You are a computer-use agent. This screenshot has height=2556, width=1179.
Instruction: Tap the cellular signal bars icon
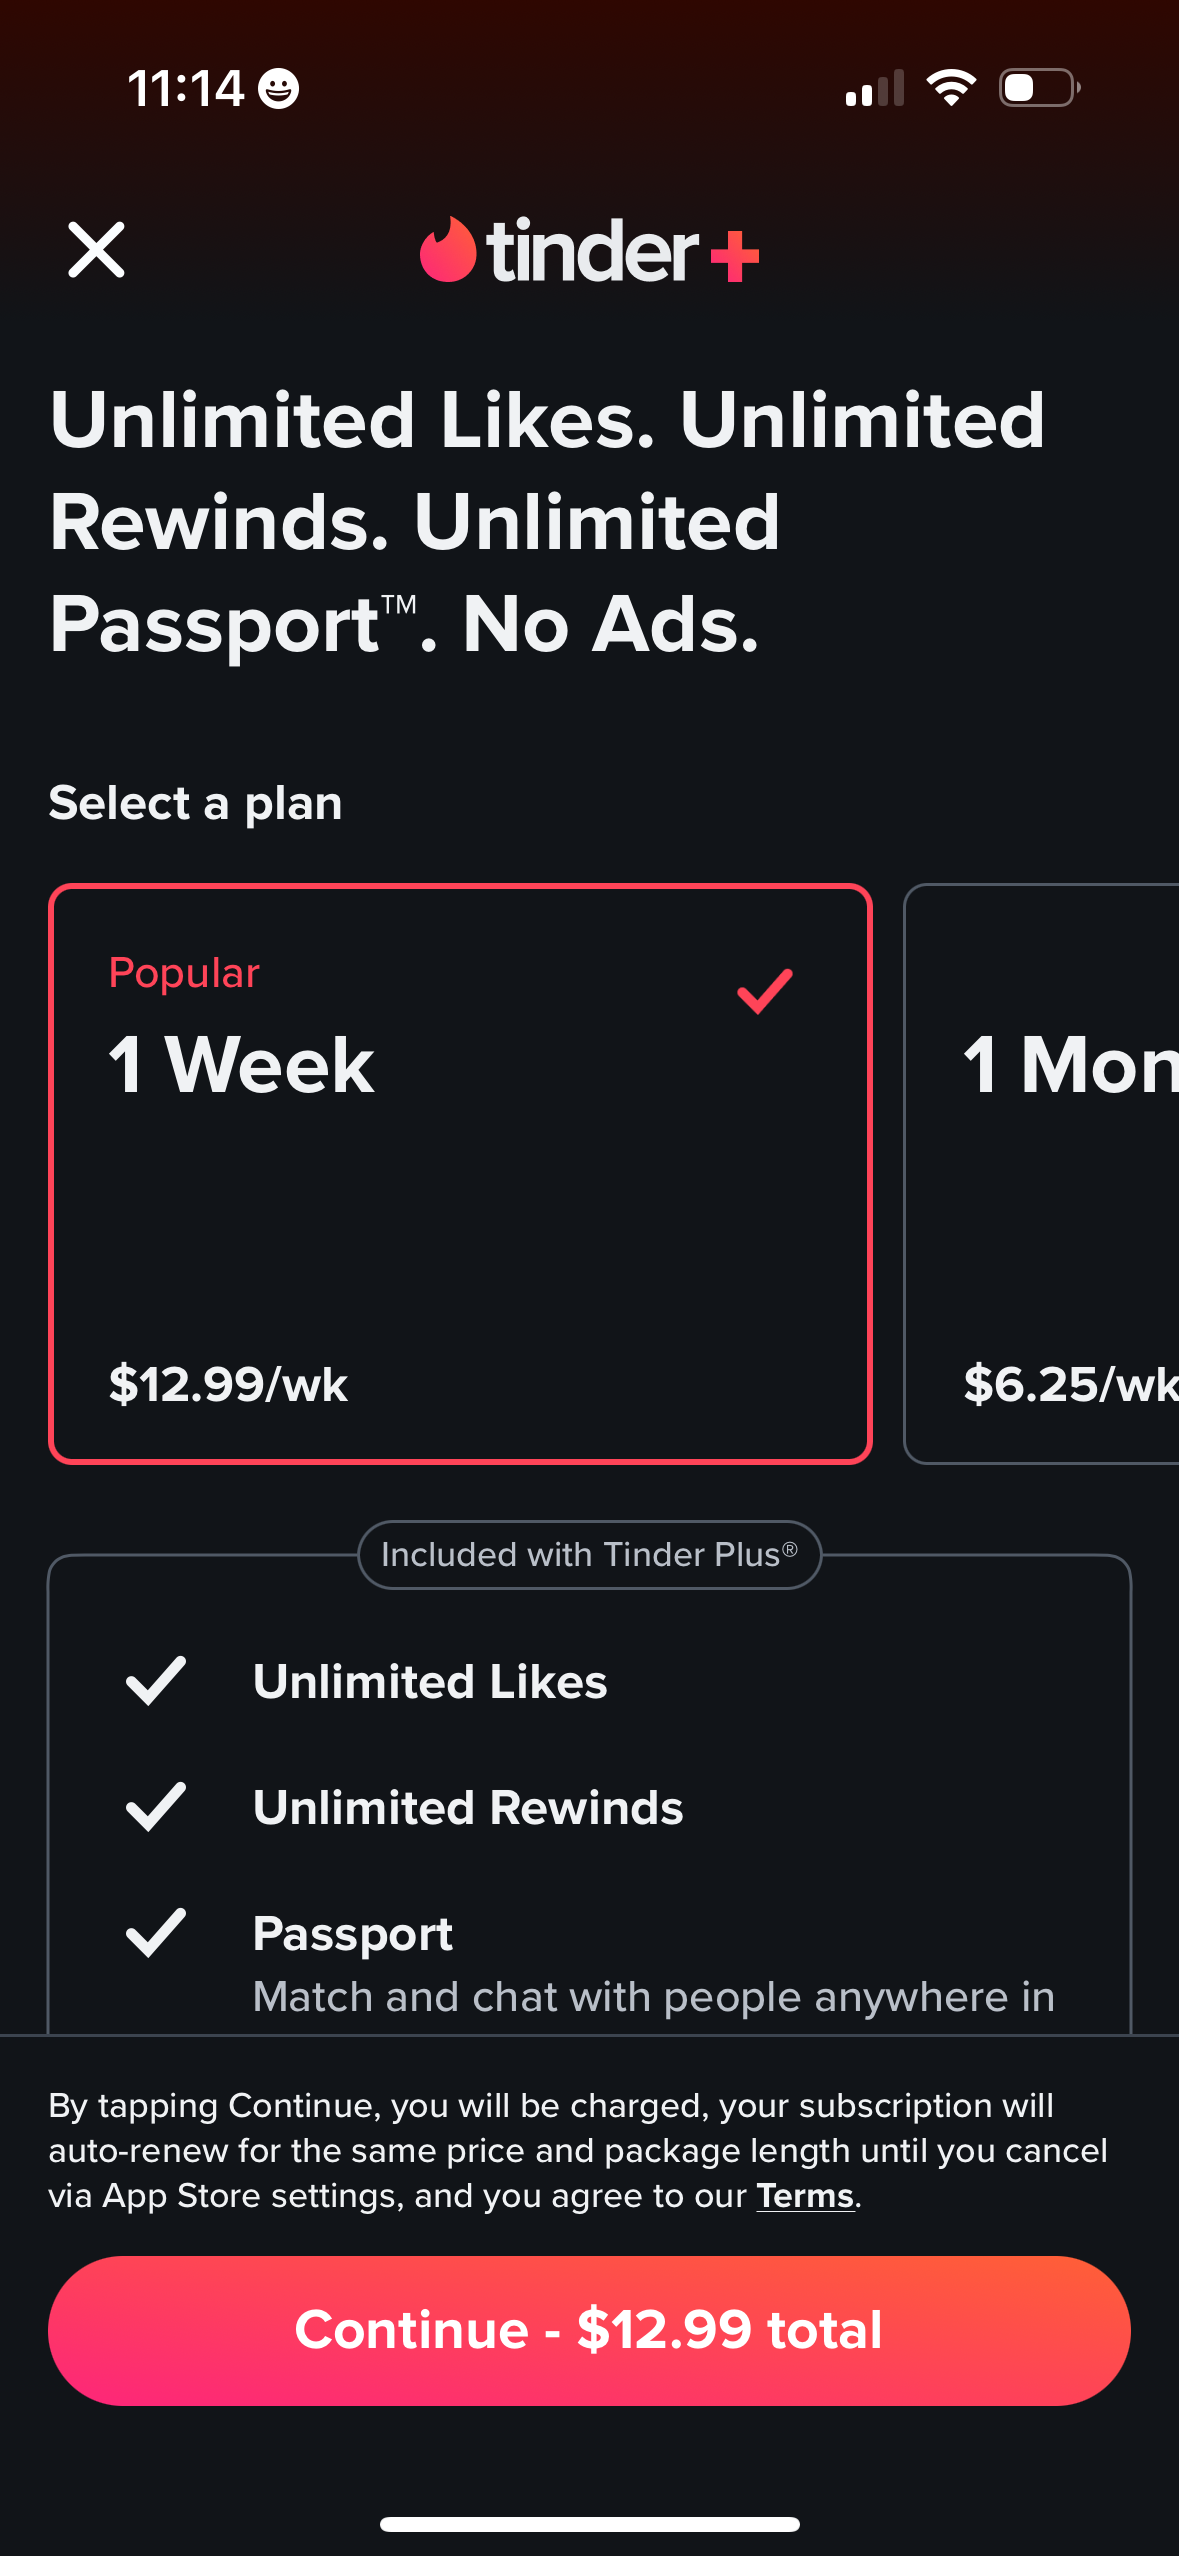click(874, 88)
